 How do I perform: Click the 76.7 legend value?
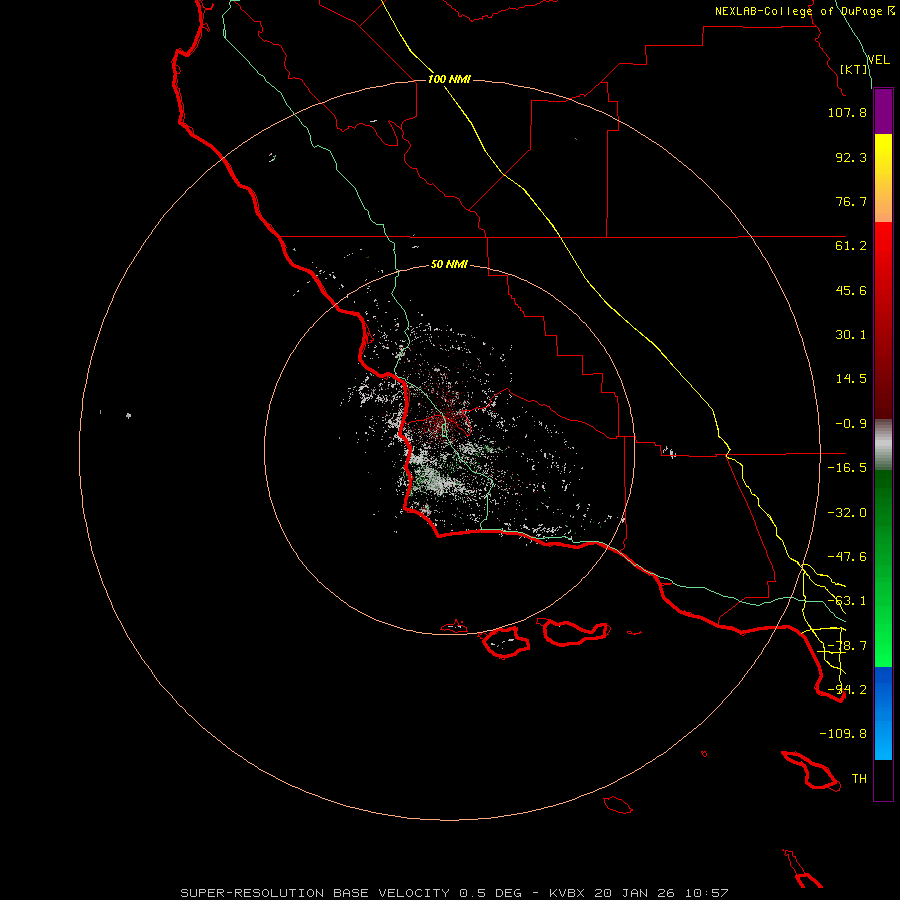point(851,201)
